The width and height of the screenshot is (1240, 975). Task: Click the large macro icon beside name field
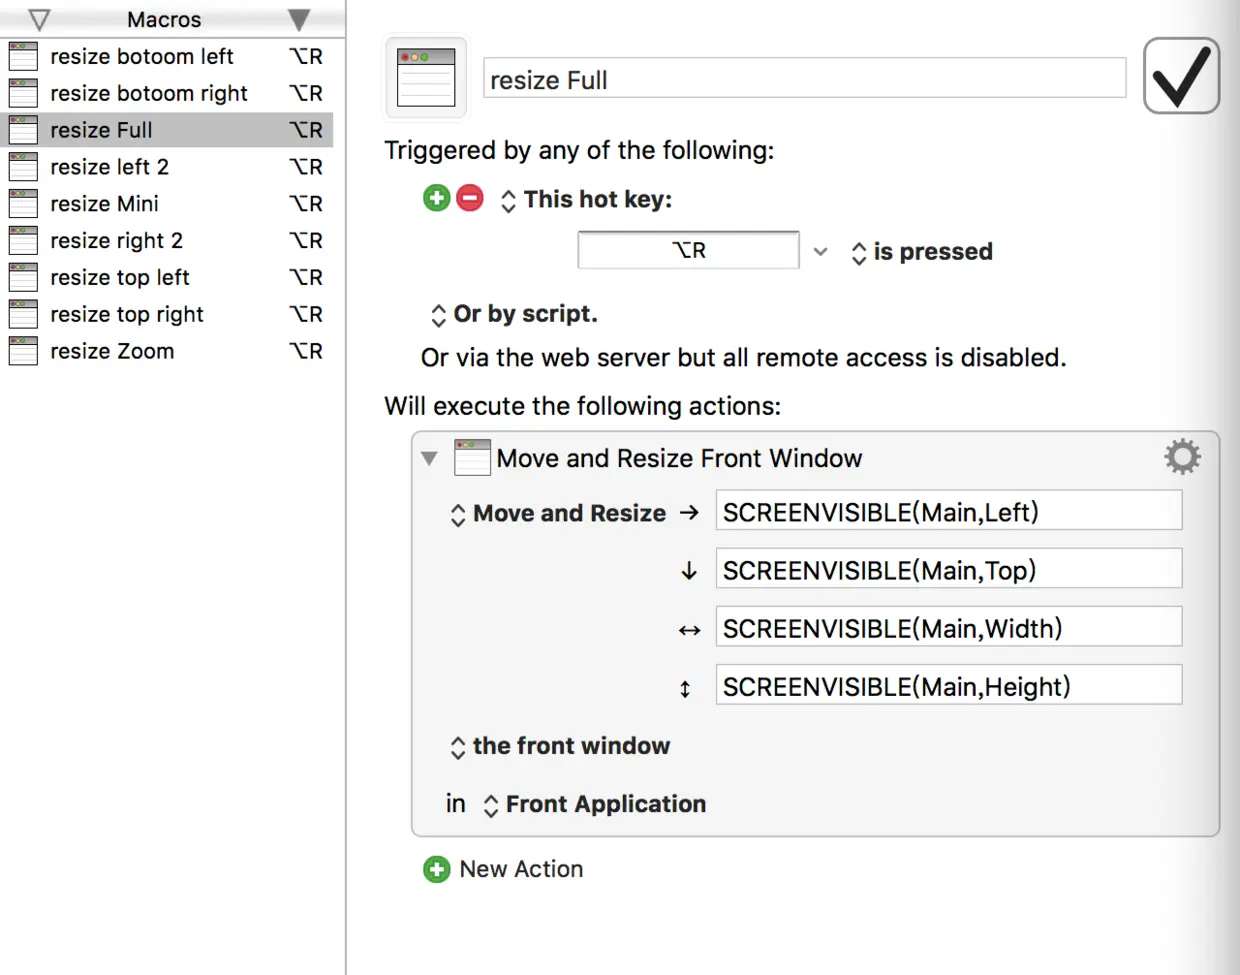pos(426,78)
